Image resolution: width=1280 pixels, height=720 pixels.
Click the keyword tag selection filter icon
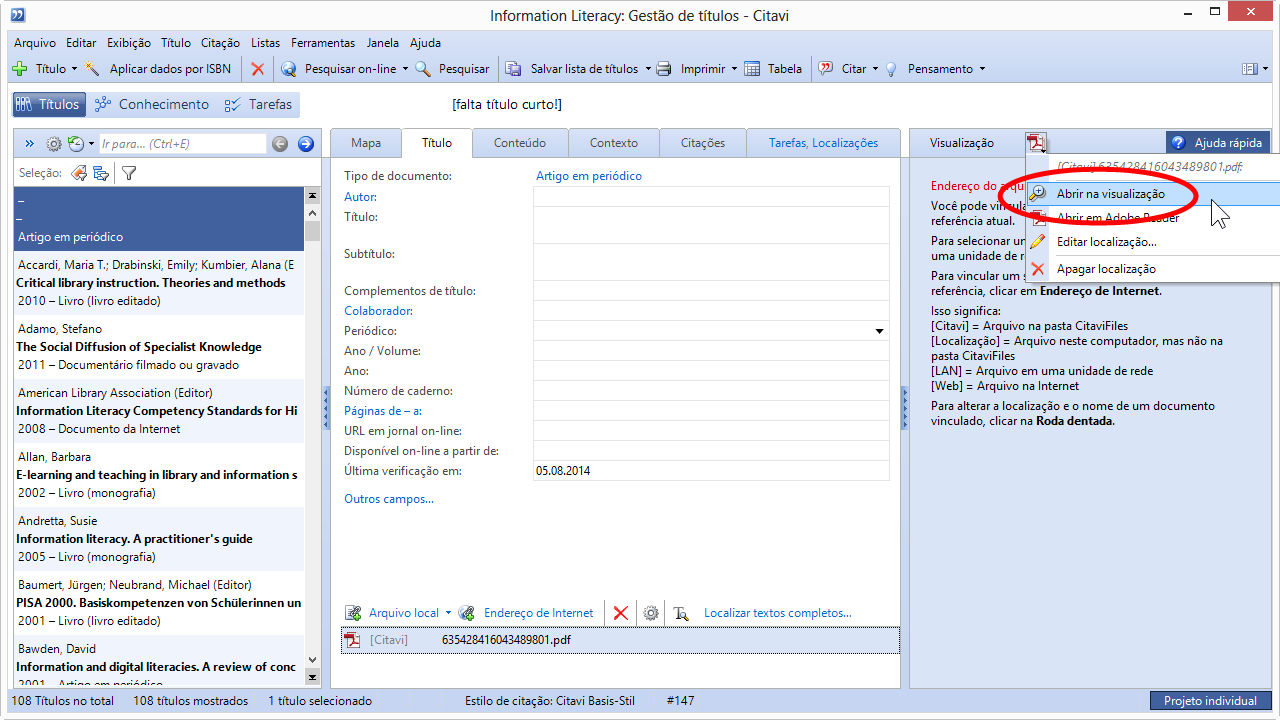click(78, 173)
